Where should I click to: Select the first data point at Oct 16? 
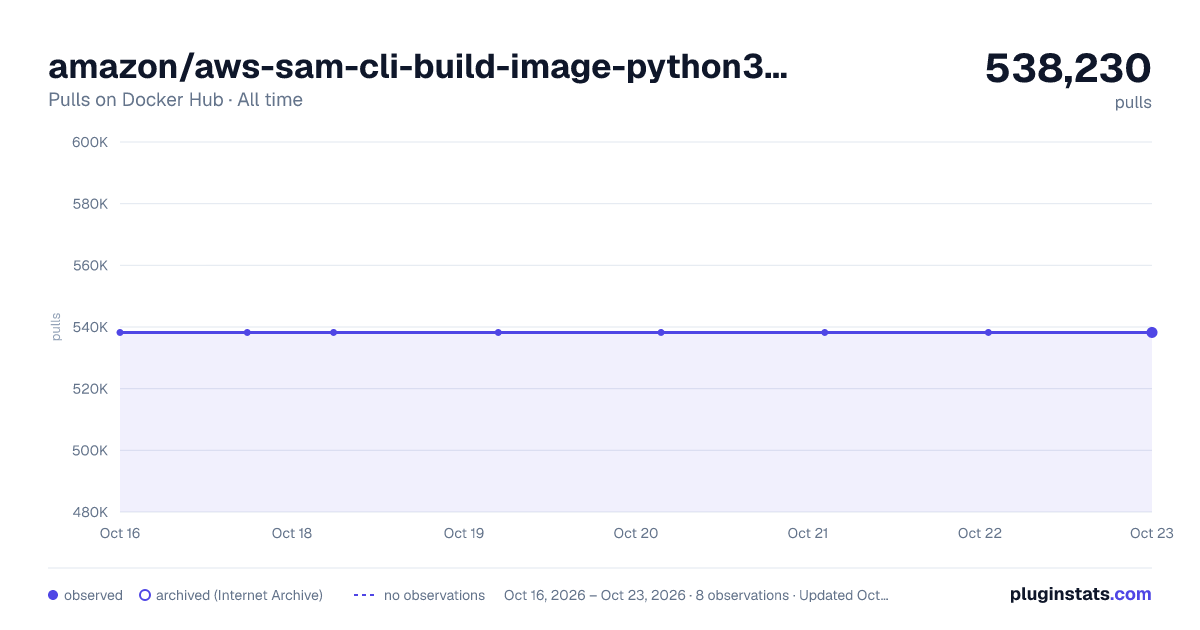(x=120, y=332)
